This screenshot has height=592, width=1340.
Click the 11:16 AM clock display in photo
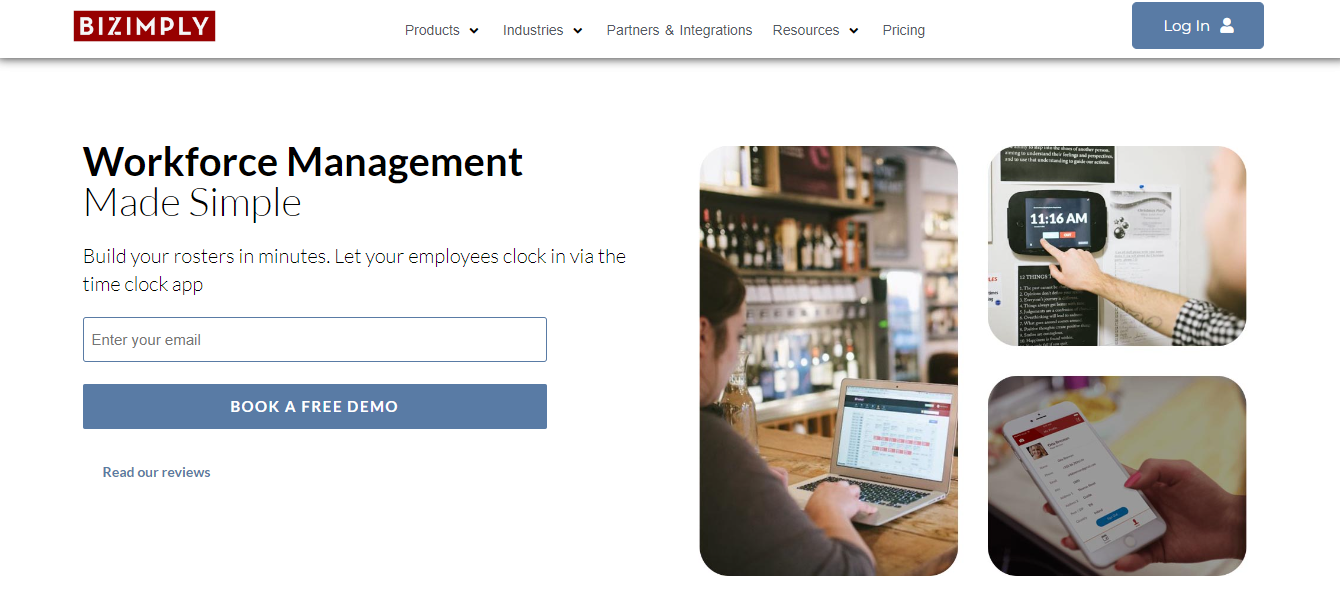click(x=1058, y=218)
